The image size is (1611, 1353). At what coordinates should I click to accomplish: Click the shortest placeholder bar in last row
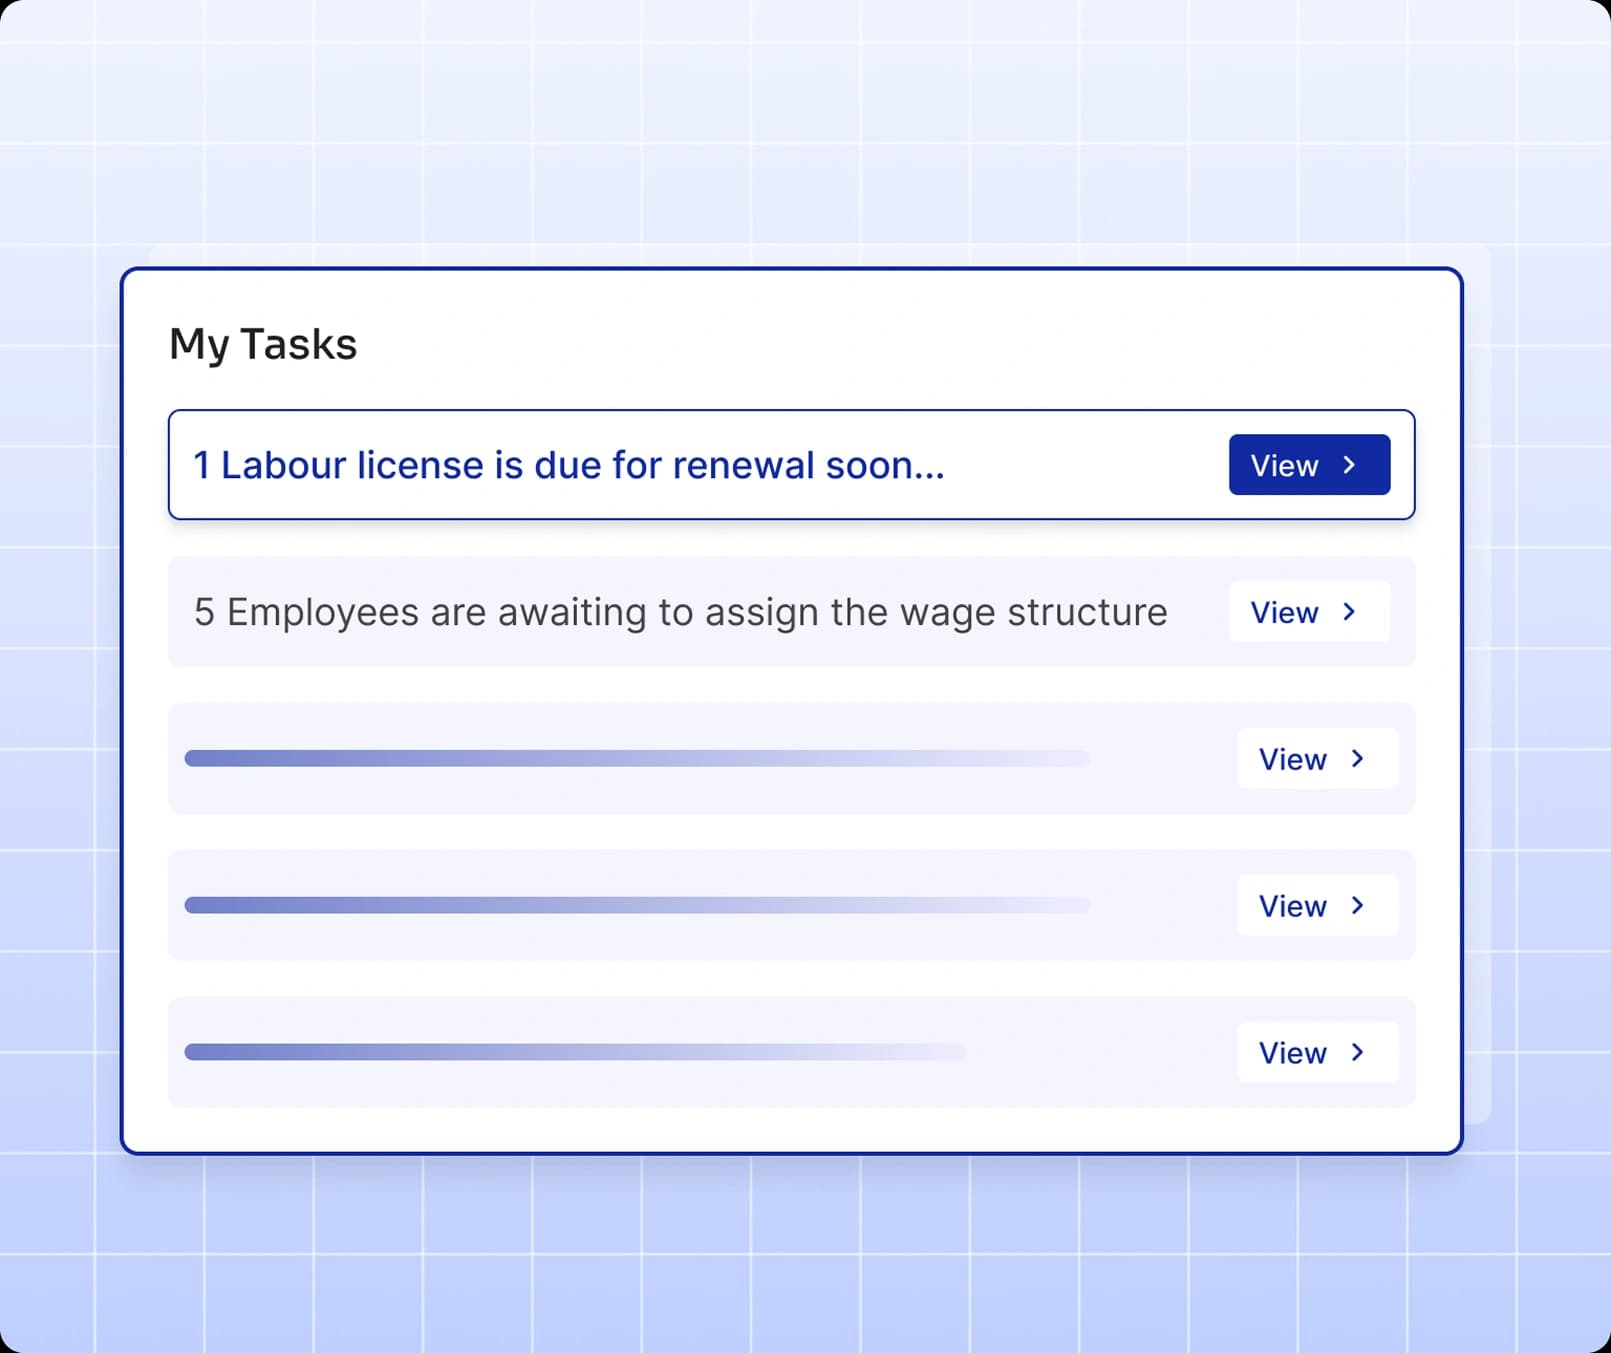tap(575, 1052)
